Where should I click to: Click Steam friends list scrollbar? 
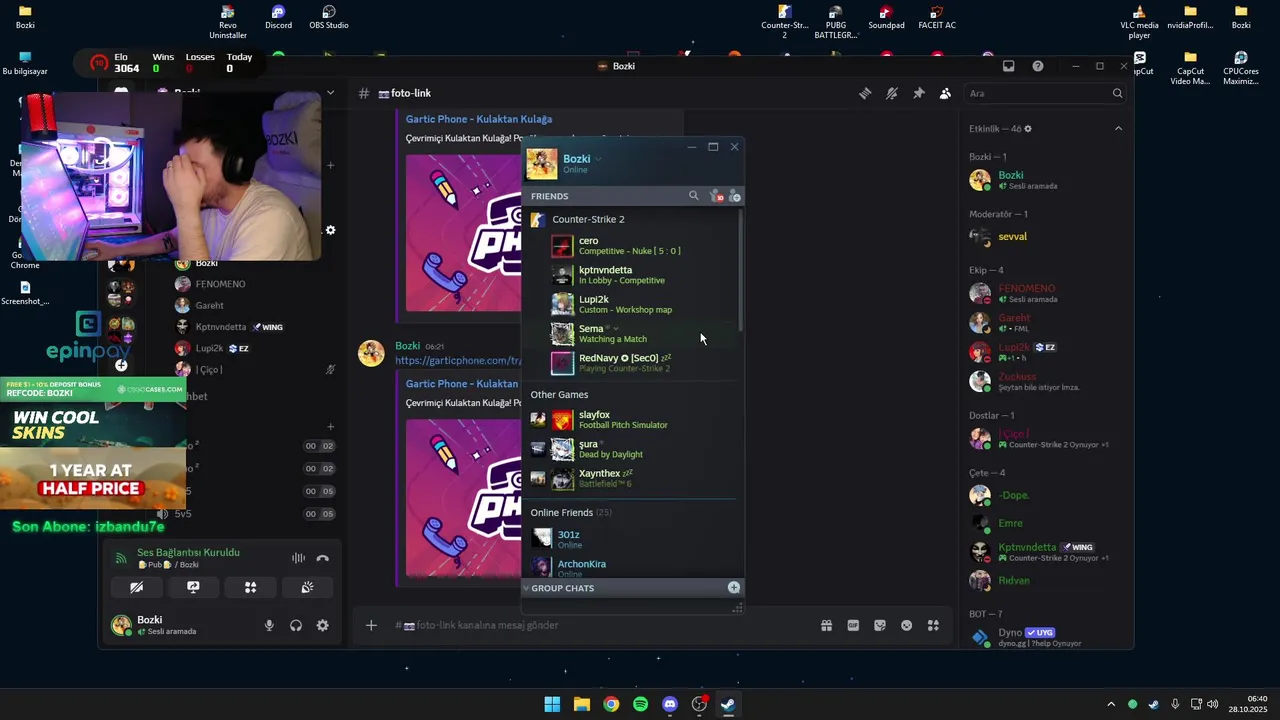click(x=740, y=270)
